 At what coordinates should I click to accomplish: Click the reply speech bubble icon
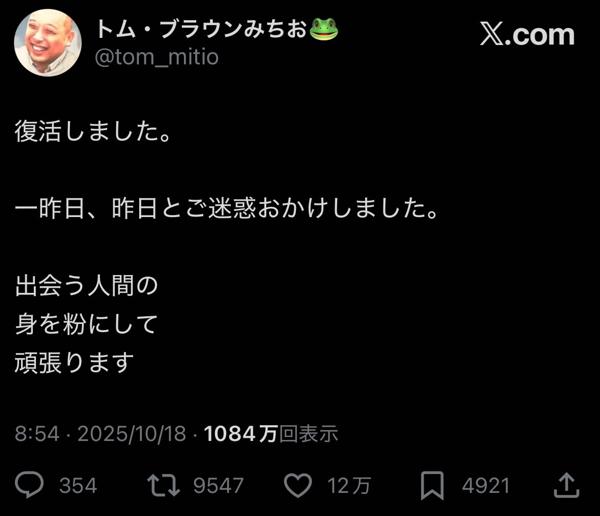pyautogui.click(x=29, y=485)
